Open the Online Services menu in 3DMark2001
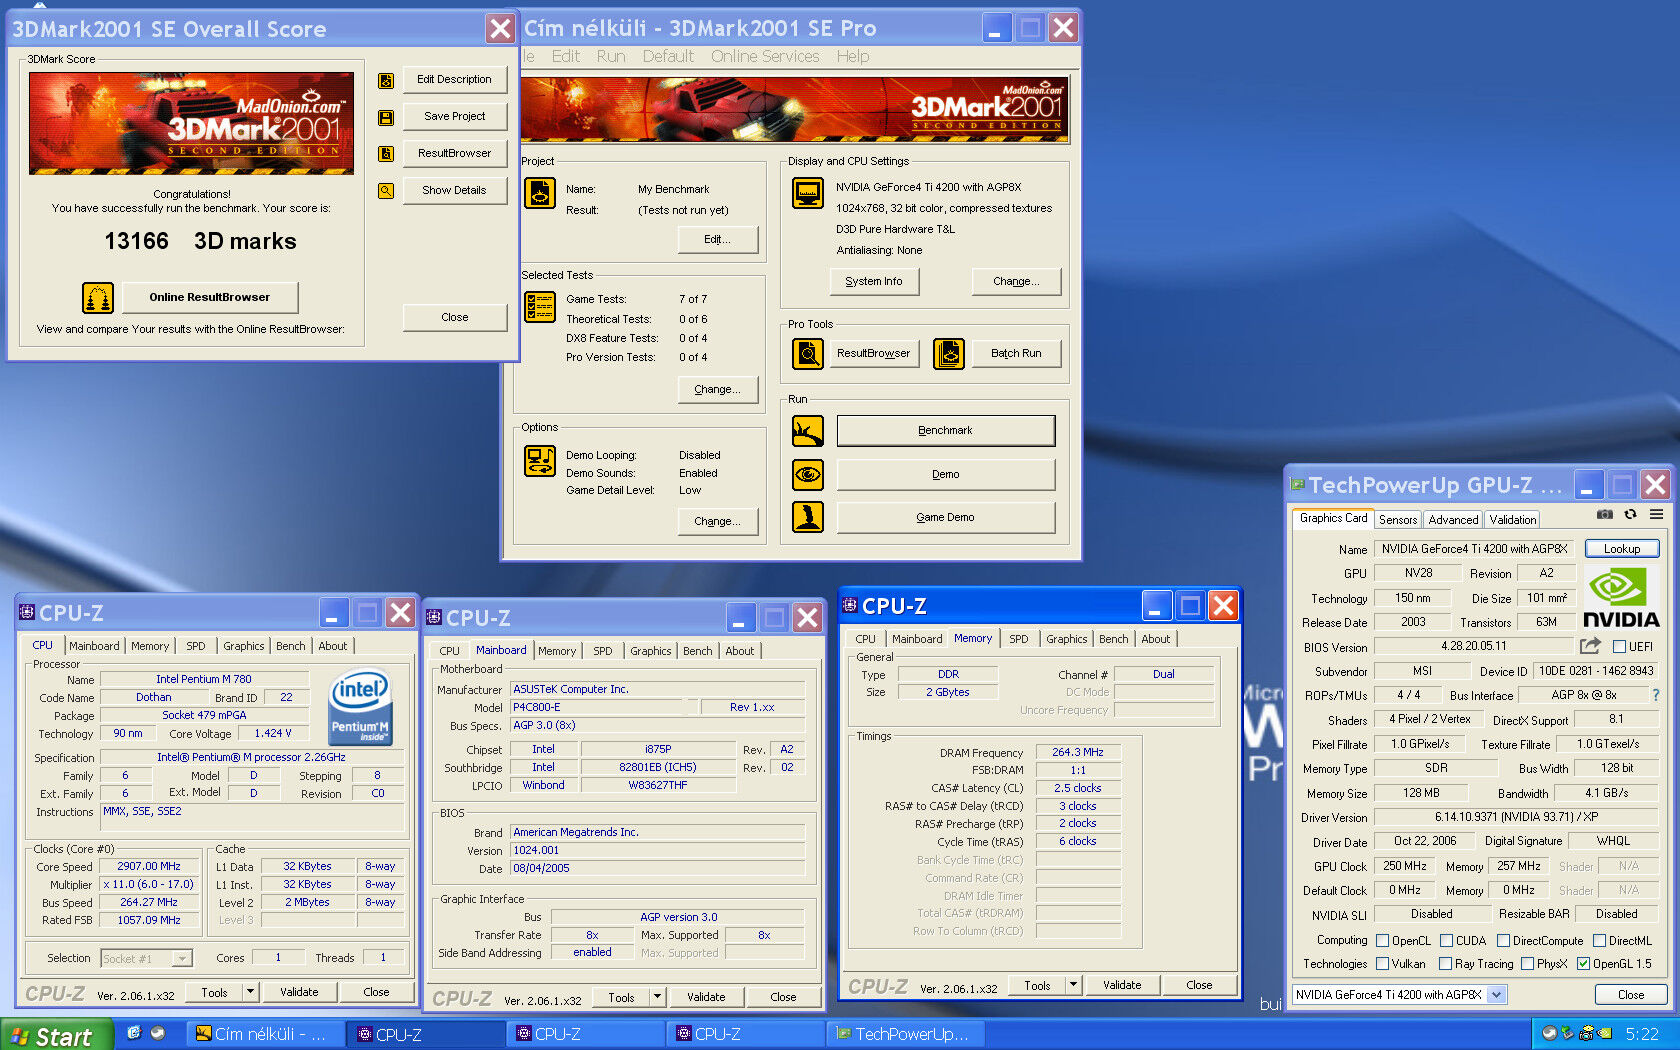1680x1050 pixels. click(x=765, y=56)
